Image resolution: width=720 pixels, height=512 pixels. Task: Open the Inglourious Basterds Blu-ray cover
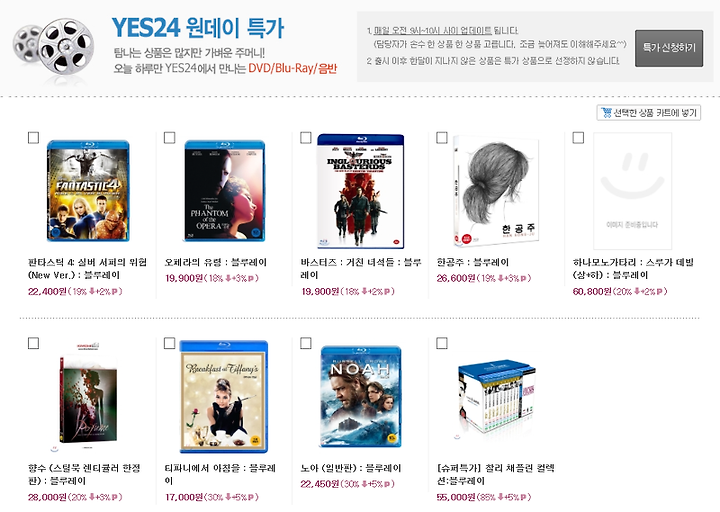[360, 191]
